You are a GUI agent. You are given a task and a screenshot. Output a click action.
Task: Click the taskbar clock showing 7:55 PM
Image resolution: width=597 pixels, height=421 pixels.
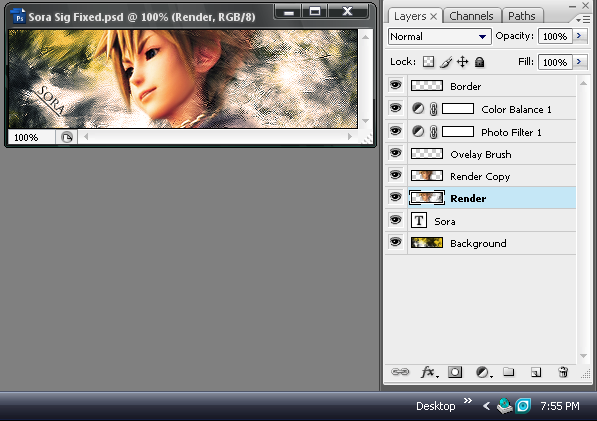coord(560,406)
